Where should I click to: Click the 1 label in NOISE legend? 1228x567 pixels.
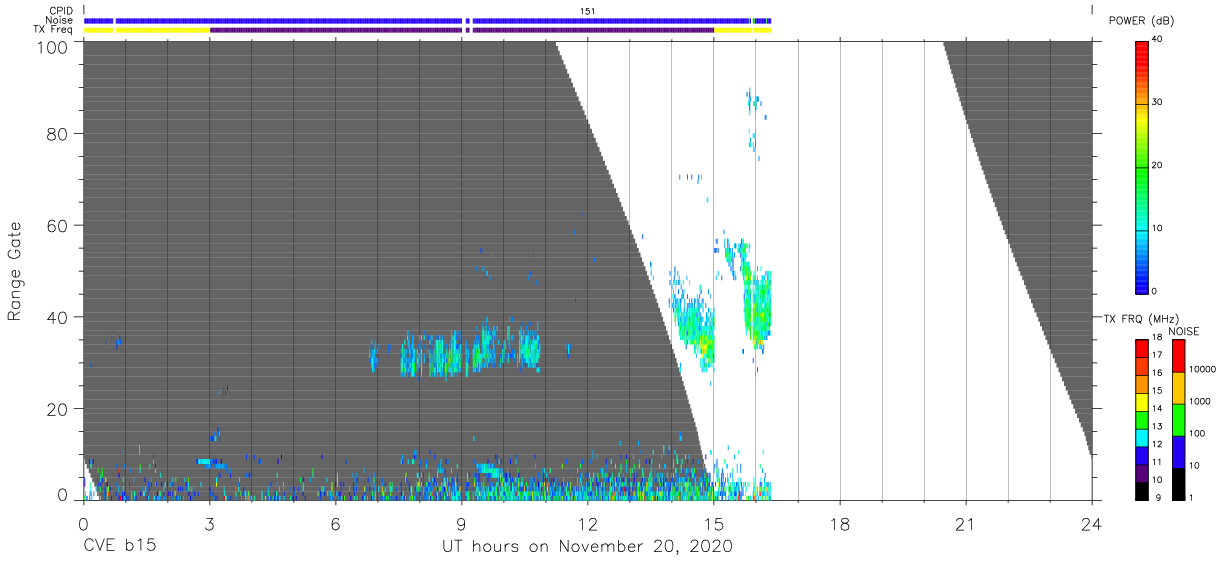click(1193, 497)
